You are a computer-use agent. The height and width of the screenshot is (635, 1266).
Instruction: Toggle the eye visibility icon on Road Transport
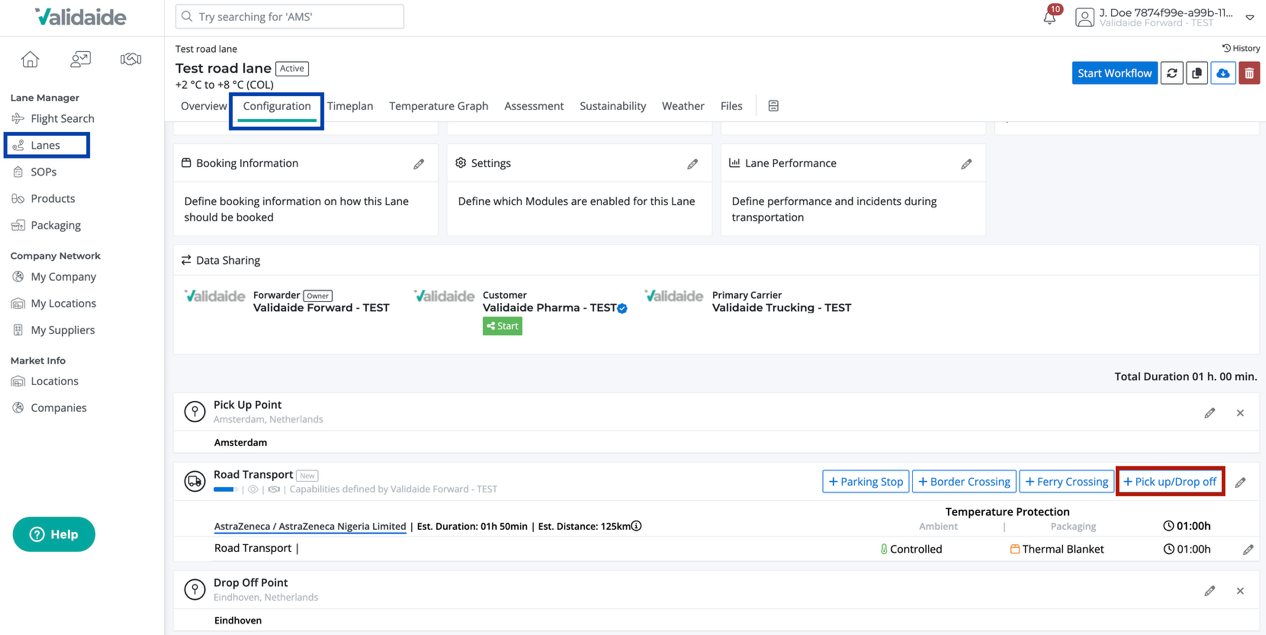pyautogui.click(x=250, y=489)
